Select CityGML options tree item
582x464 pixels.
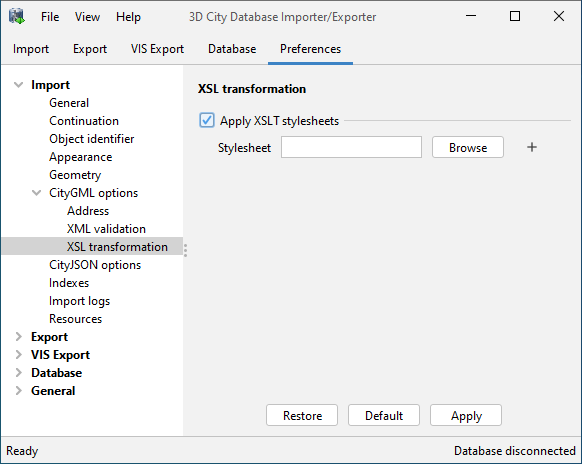(x=94, y=193)
